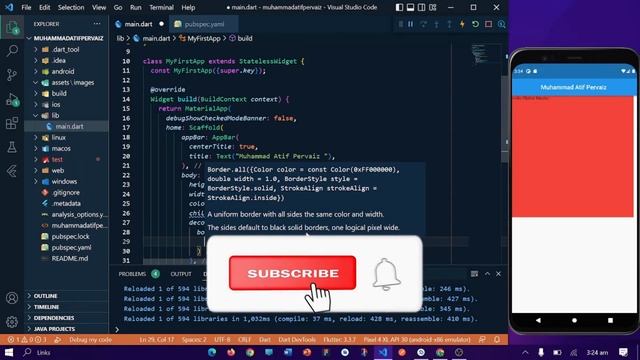Open README.md in the explorer tree

point(69,259)
